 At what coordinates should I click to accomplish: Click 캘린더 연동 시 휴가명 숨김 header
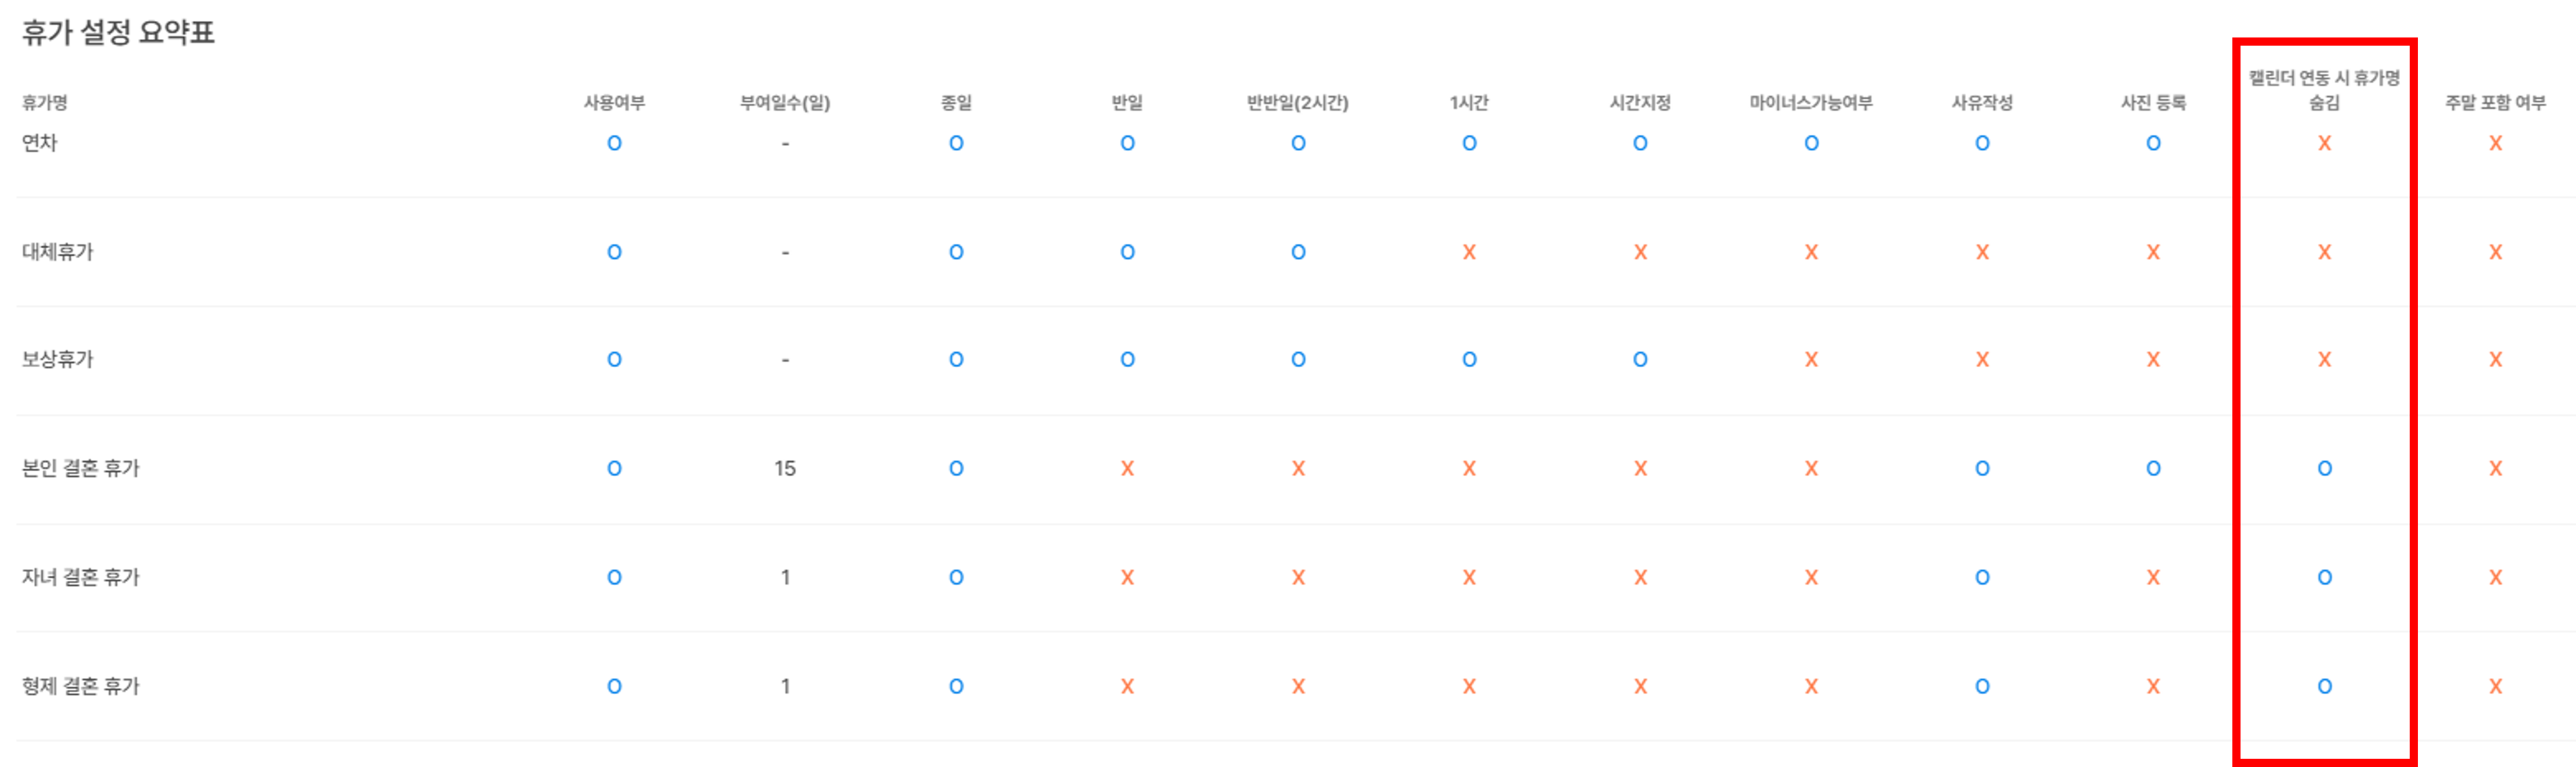tap(2324, 89)
